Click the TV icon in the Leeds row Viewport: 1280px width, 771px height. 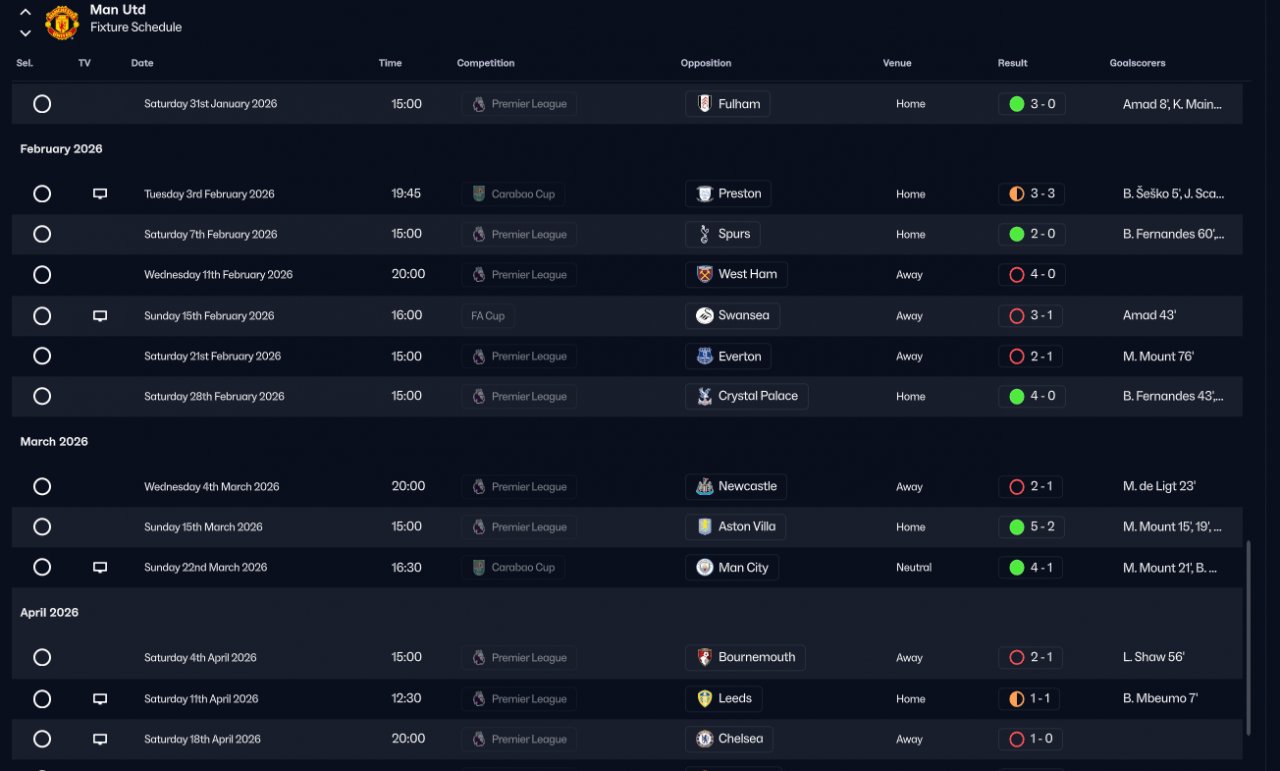click(100, 699)
